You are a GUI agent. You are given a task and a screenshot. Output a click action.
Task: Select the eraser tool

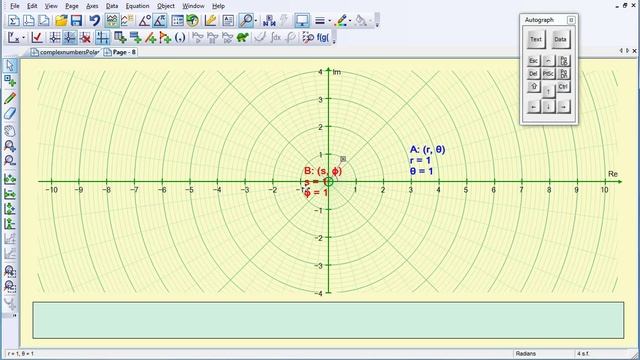[x=10, y=113]
